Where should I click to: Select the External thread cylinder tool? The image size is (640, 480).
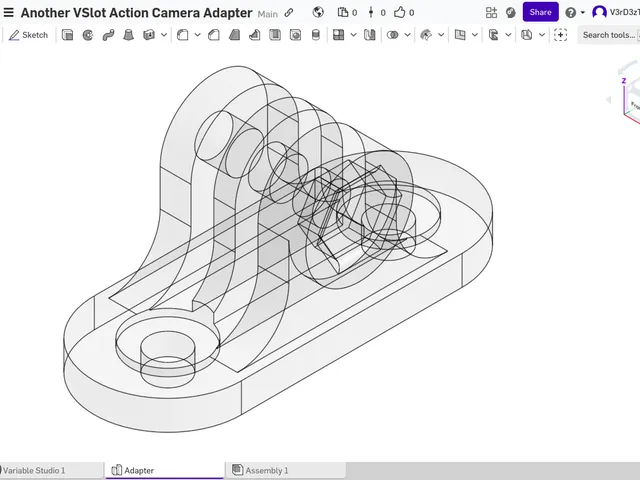(316, 35)
